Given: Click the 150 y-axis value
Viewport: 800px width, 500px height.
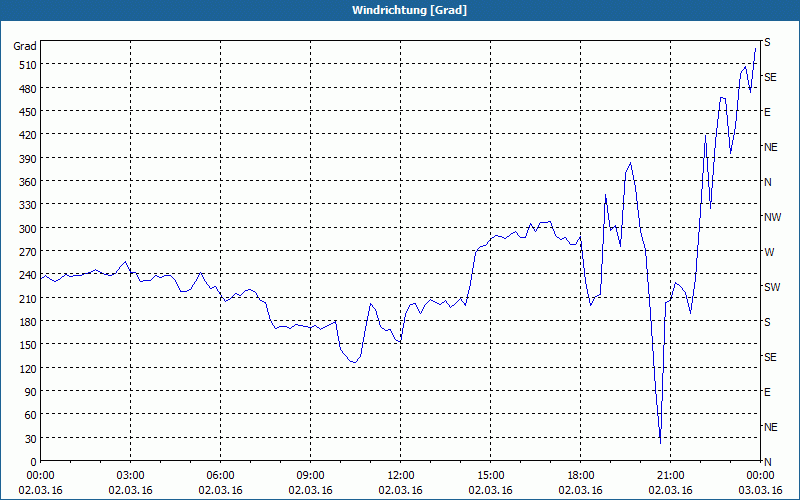Looking at the screenshot, I should pos(28,345).
